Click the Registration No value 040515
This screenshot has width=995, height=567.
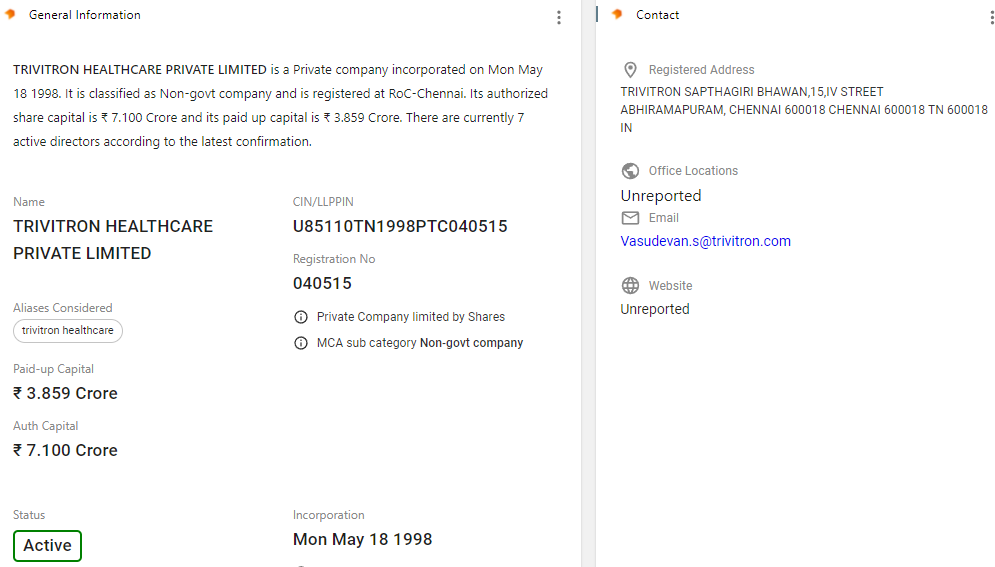coord(322,284)
